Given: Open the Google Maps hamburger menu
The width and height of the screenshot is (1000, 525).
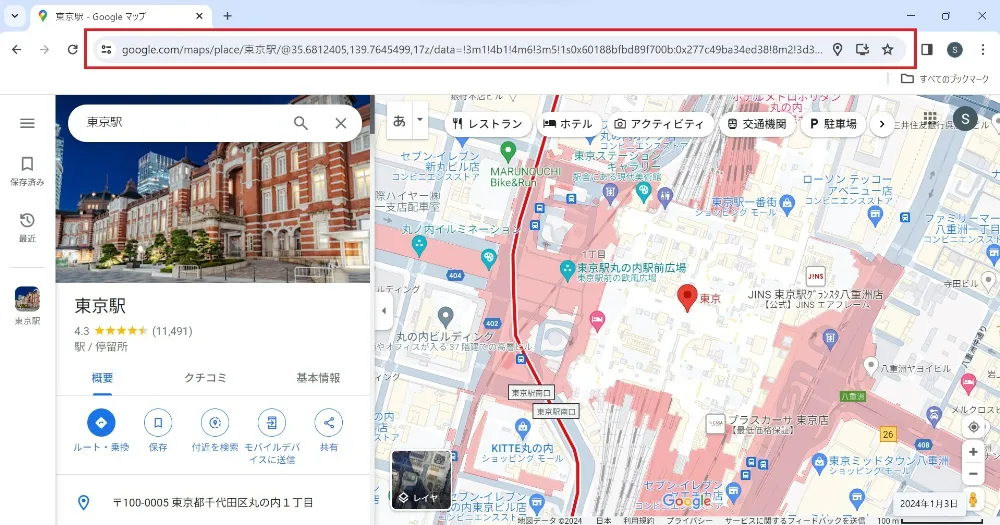Looking at the screenshot, I should click(27, 123).
